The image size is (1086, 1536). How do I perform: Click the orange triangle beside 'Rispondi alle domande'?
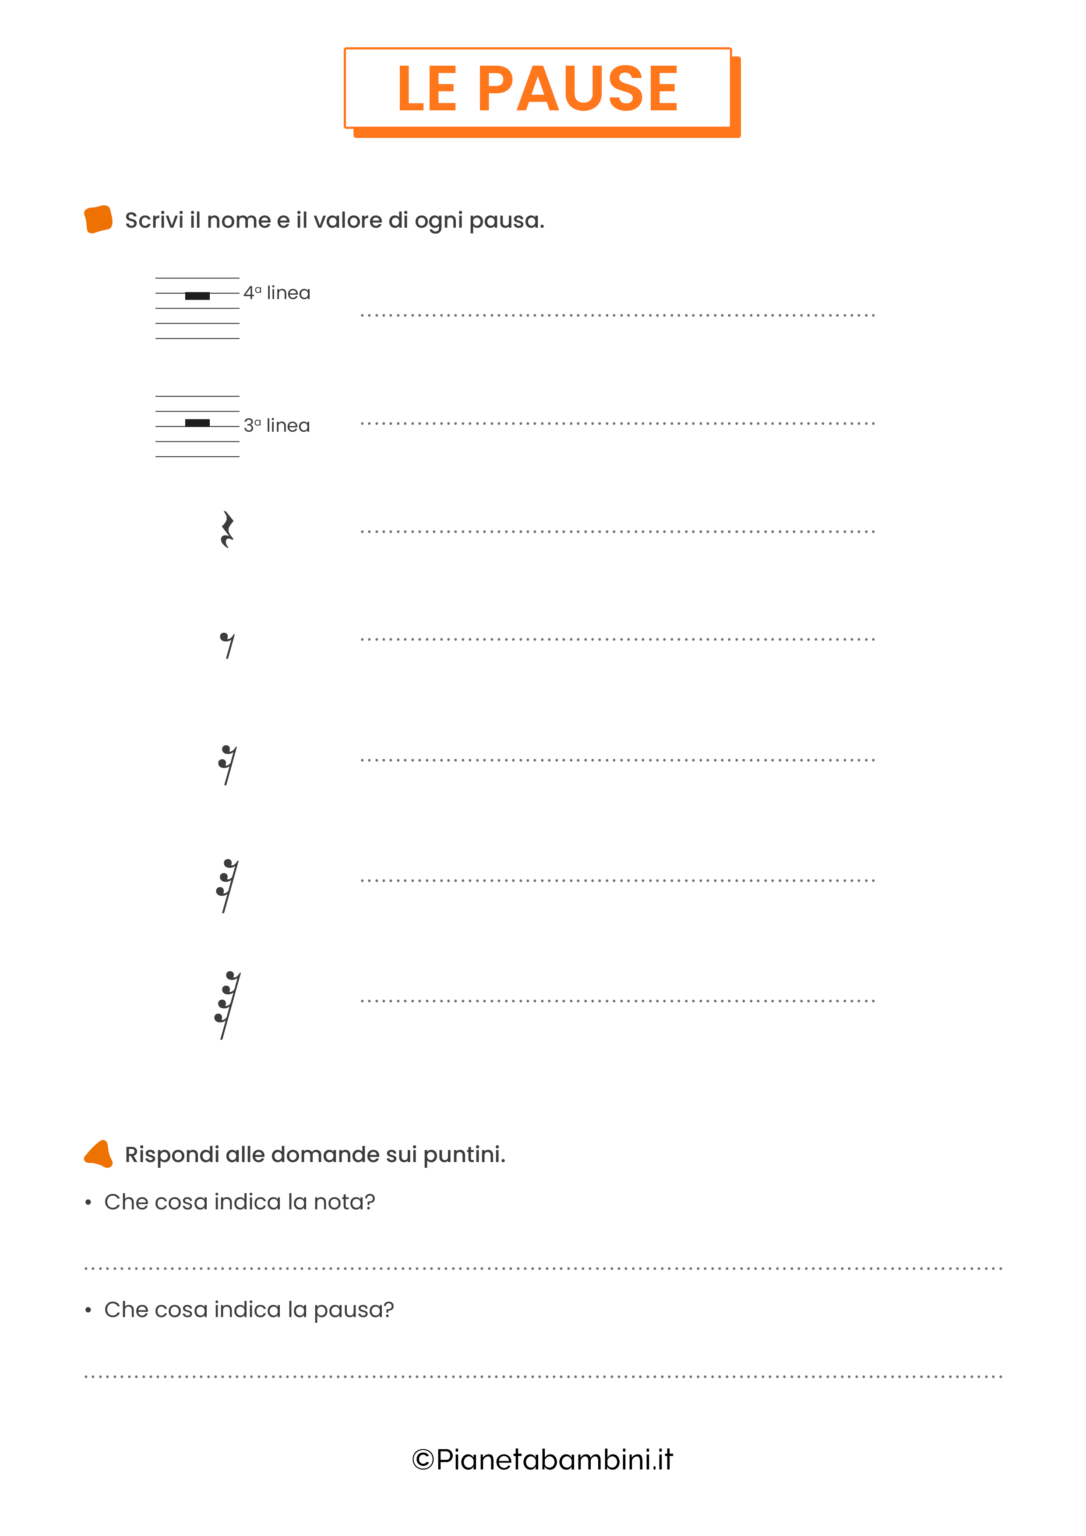98,1154
